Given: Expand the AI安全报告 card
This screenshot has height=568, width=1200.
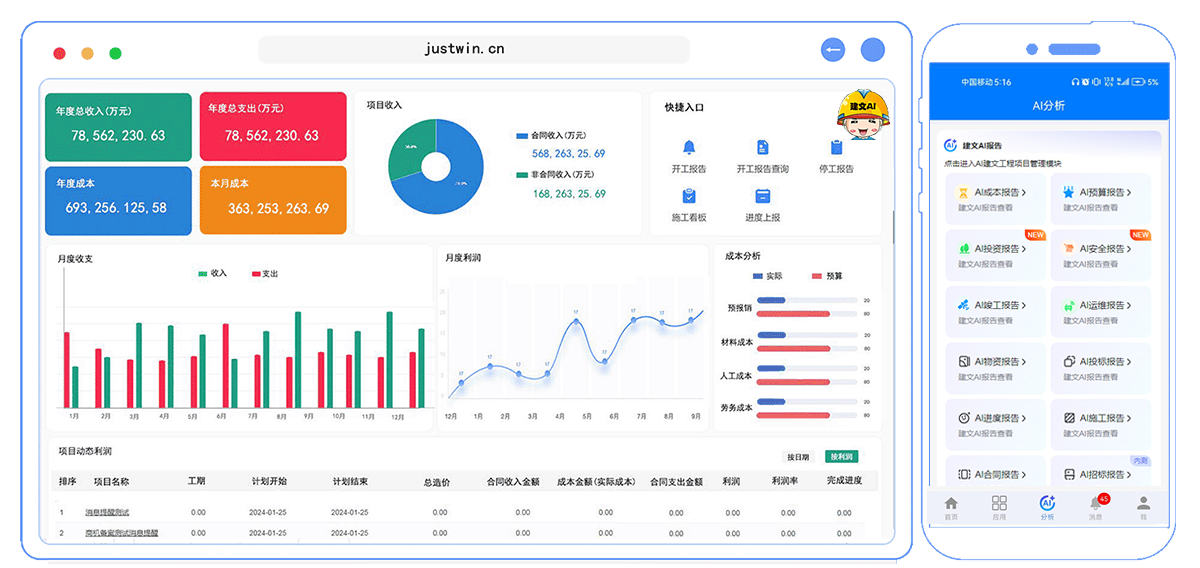Looking at the screenshot, I should (x=1100, y=249).
